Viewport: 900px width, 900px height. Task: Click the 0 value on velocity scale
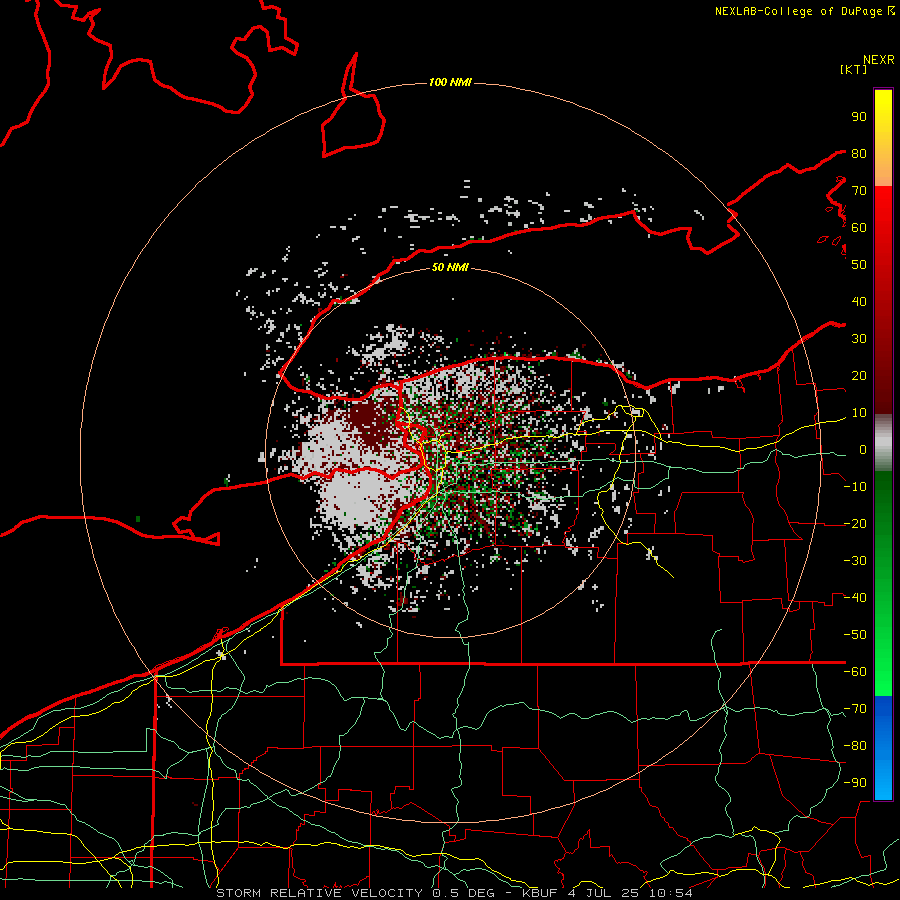(863, 449)
